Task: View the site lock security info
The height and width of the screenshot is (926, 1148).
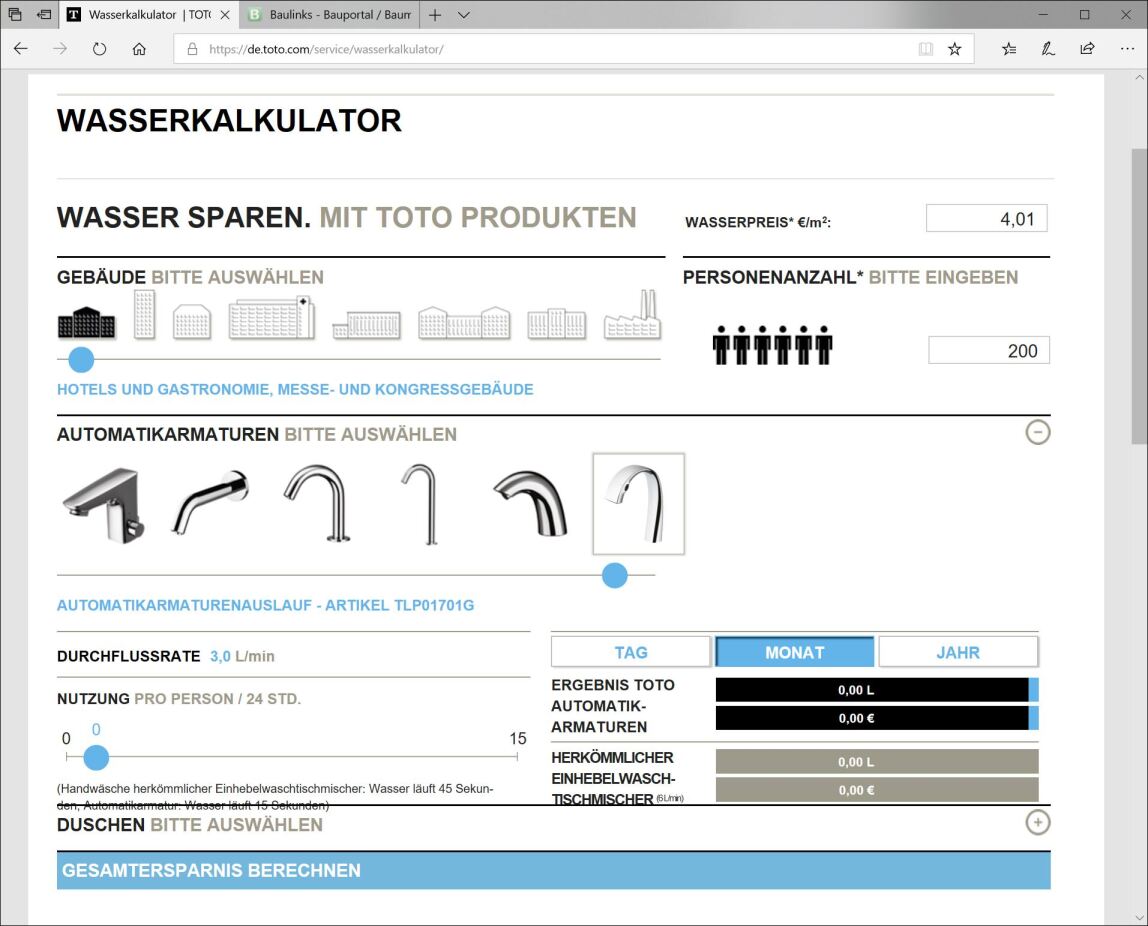Action: 193,49
